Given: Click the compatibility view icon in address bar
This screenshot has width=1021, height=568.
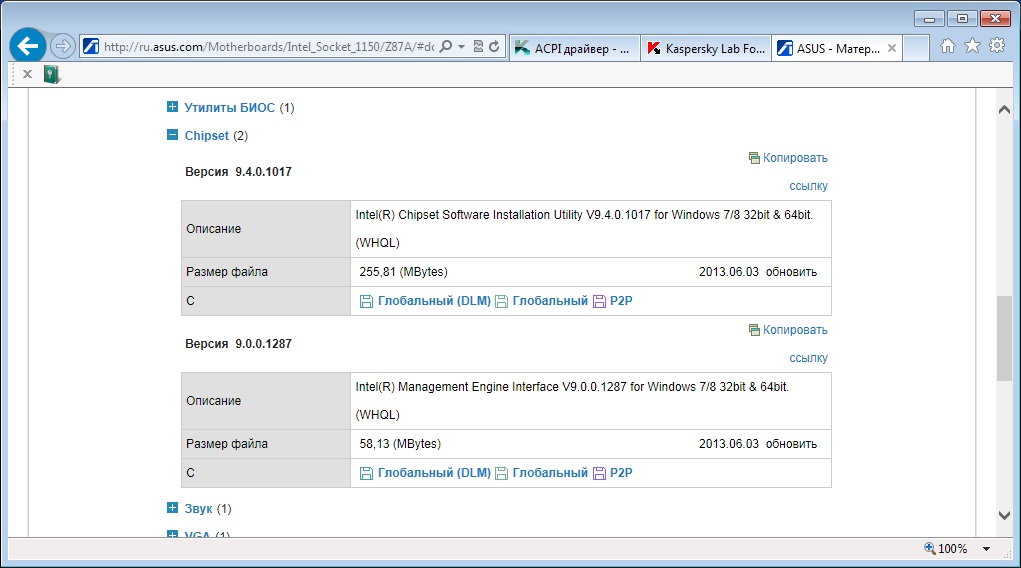Looking at the screenshot, I should 479,46.
